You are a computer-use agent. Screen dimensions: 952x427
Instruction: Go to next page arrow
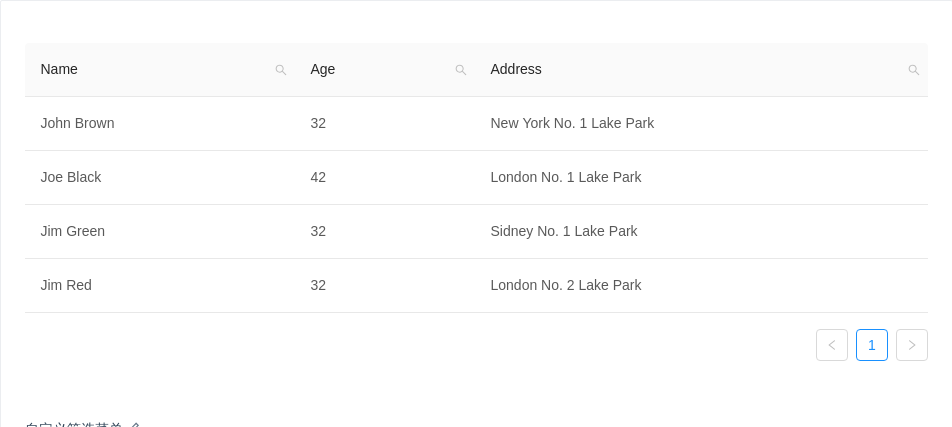pyautogui.click(x=912, y=345)
